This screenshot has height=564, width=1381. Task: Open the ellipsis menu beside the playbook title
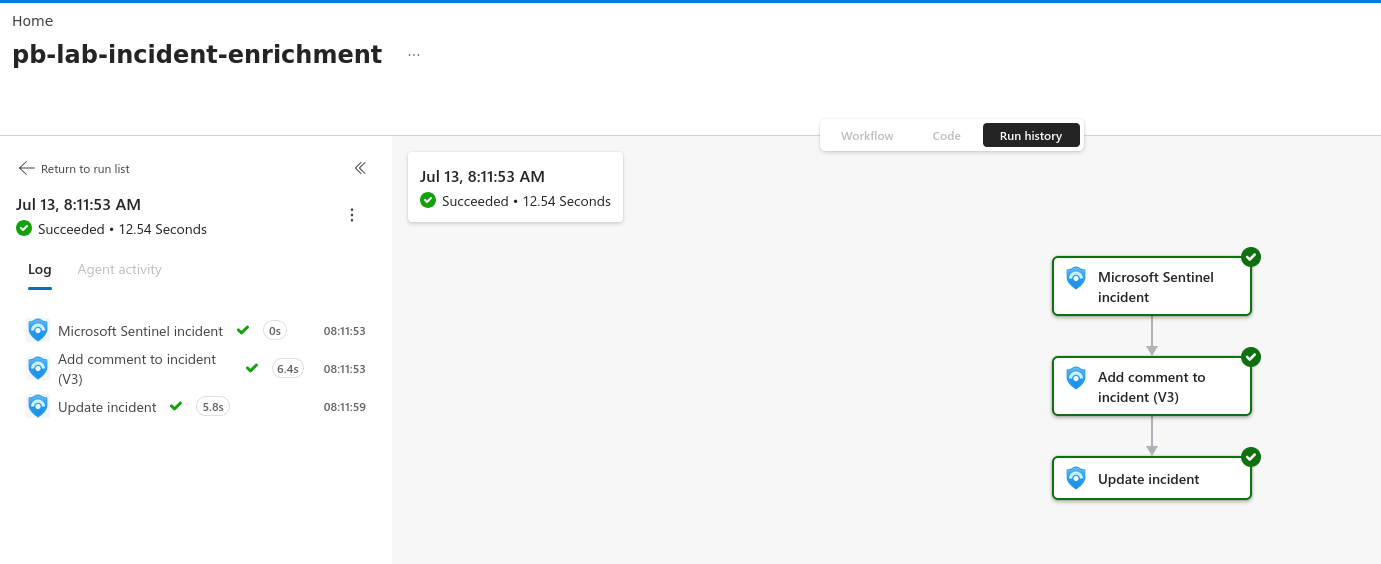[x=414, y=55]
